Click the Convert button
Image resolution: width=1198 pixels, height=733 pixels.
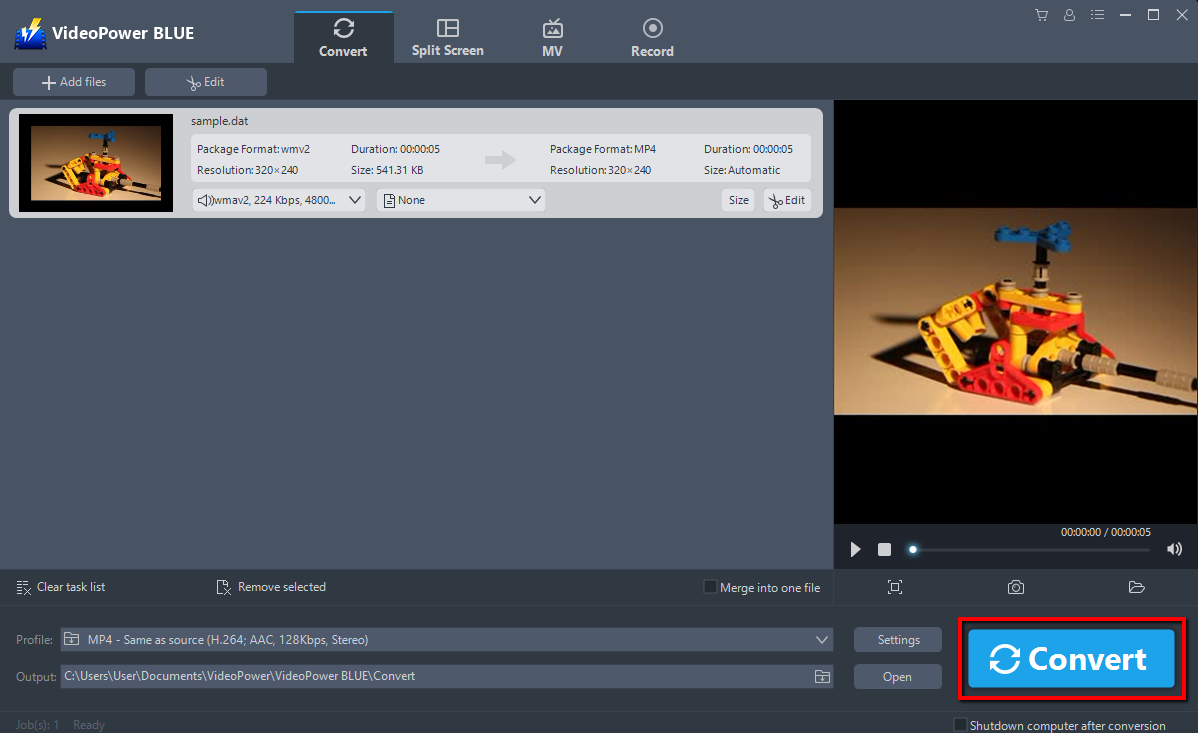point(1069,659)
